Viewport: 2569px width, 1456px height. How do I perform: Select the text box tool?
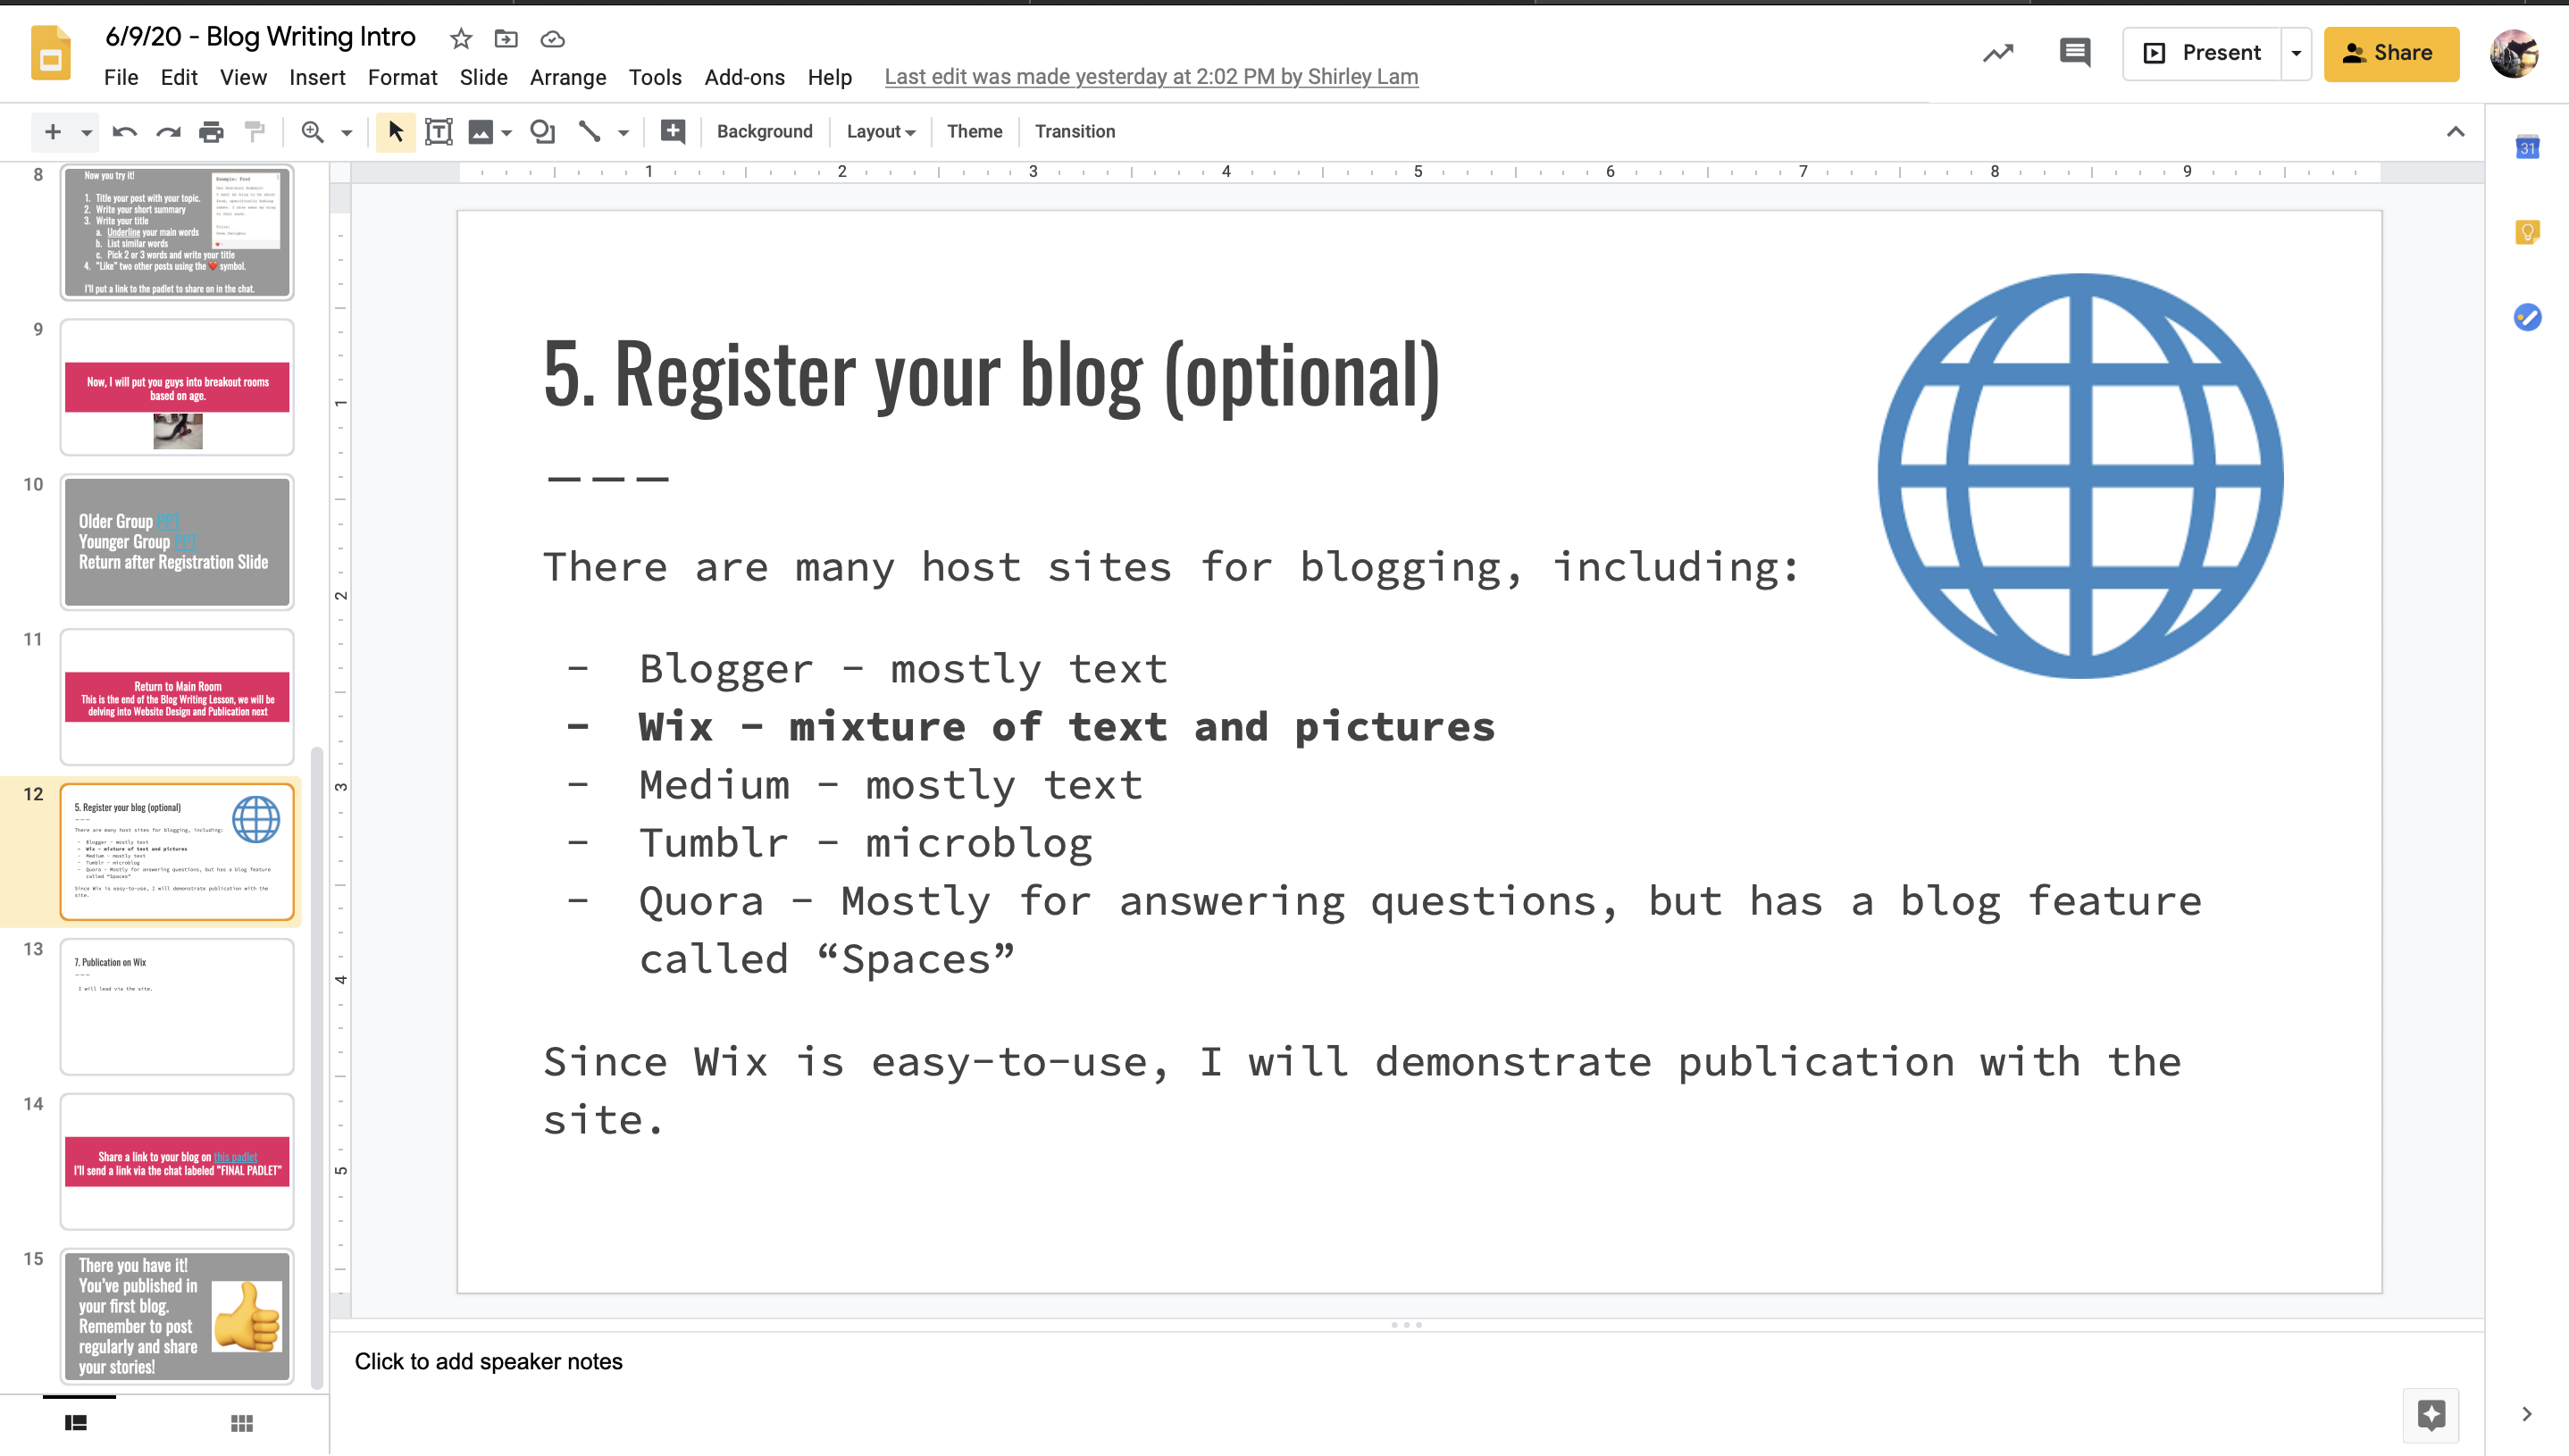439,132
